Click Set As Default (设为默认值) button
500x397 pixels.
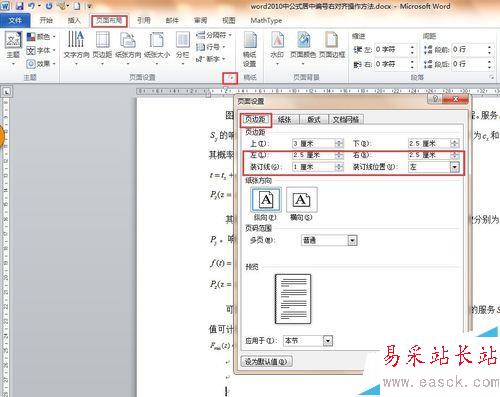point(266,362)
